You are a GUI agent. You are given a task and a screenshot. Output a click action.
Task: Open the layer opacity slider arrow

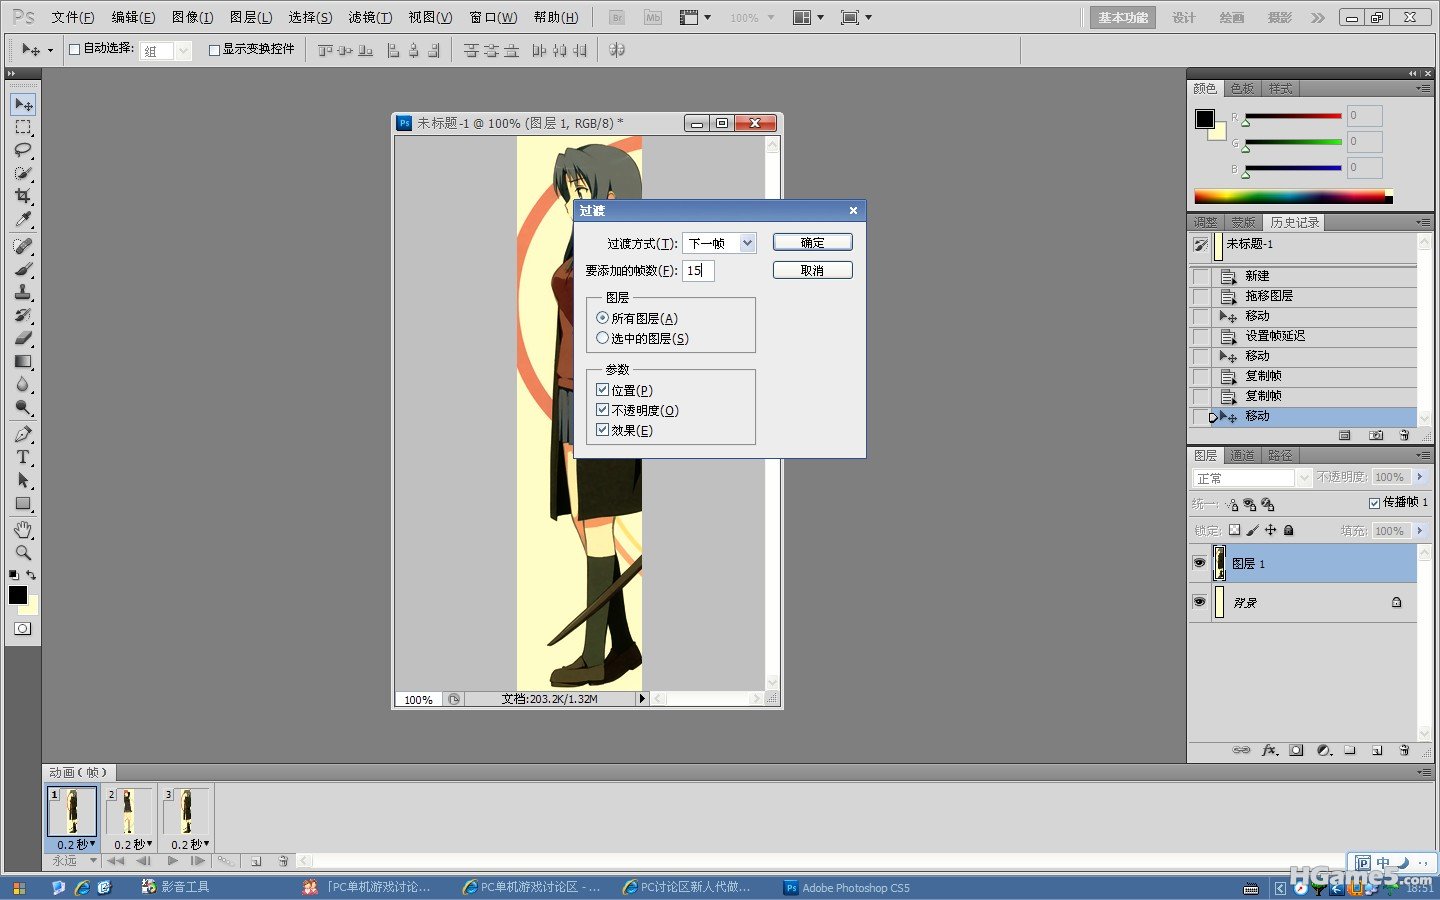1420,477
